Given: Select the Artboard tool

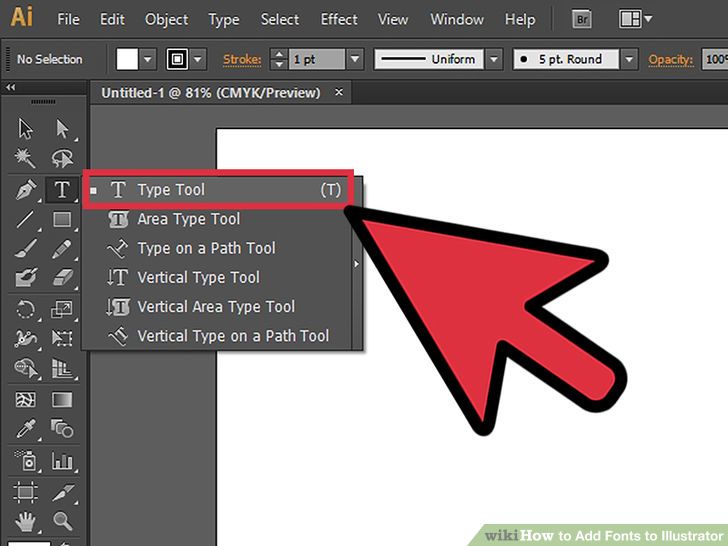Looking at the screenshot, I should (26, 492).
